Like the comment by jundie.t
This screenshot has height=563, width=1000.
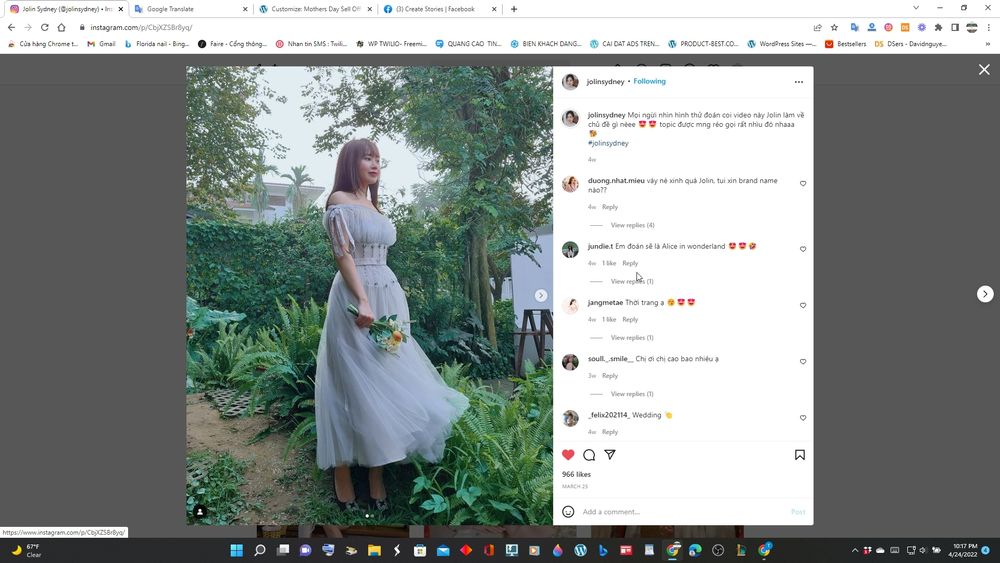click(x=803, y=249)
